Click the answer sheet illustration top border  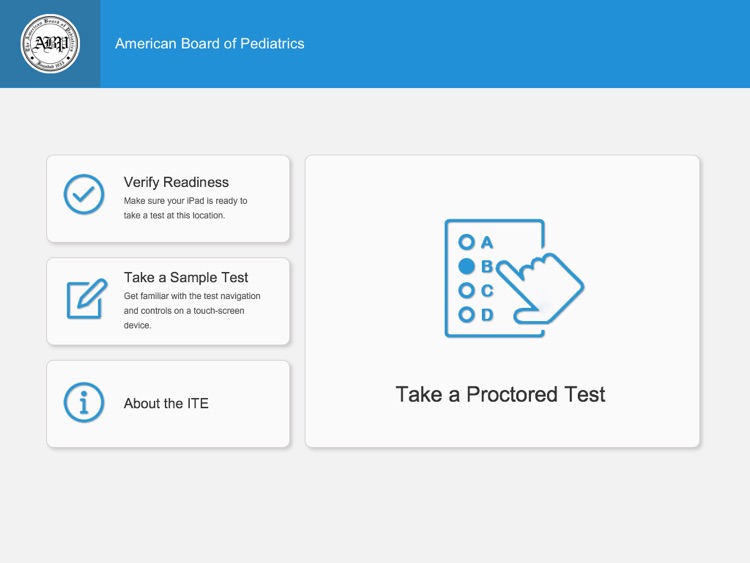494,221
